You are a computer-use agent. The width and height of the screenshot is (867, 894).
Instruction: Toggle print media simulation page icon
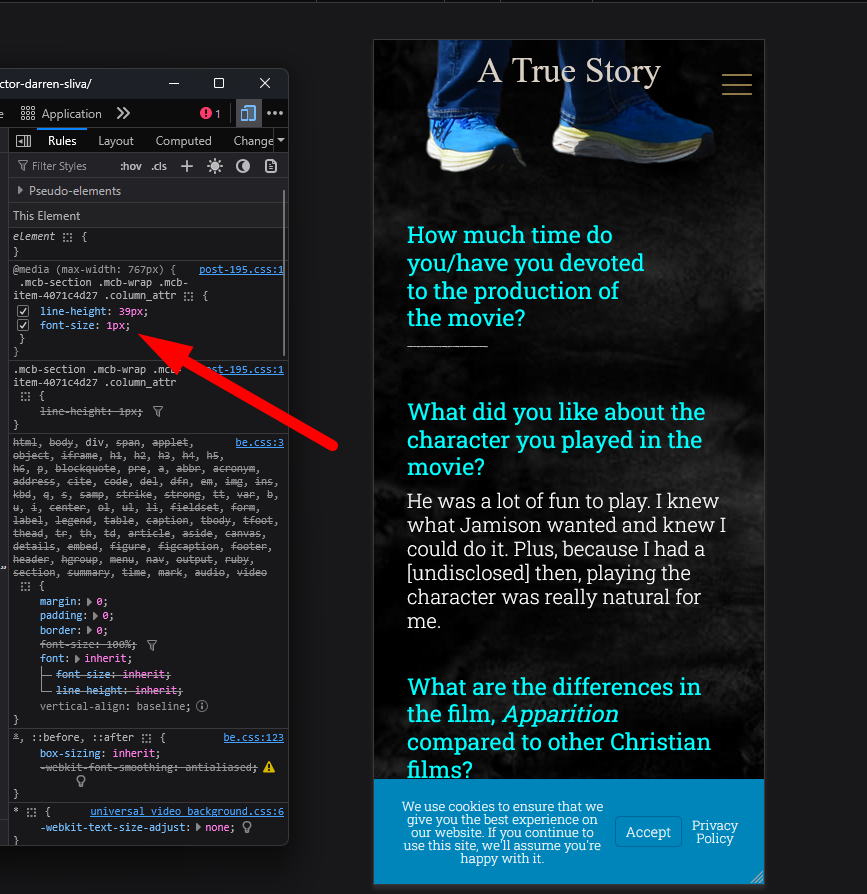(x=270, y=166)
